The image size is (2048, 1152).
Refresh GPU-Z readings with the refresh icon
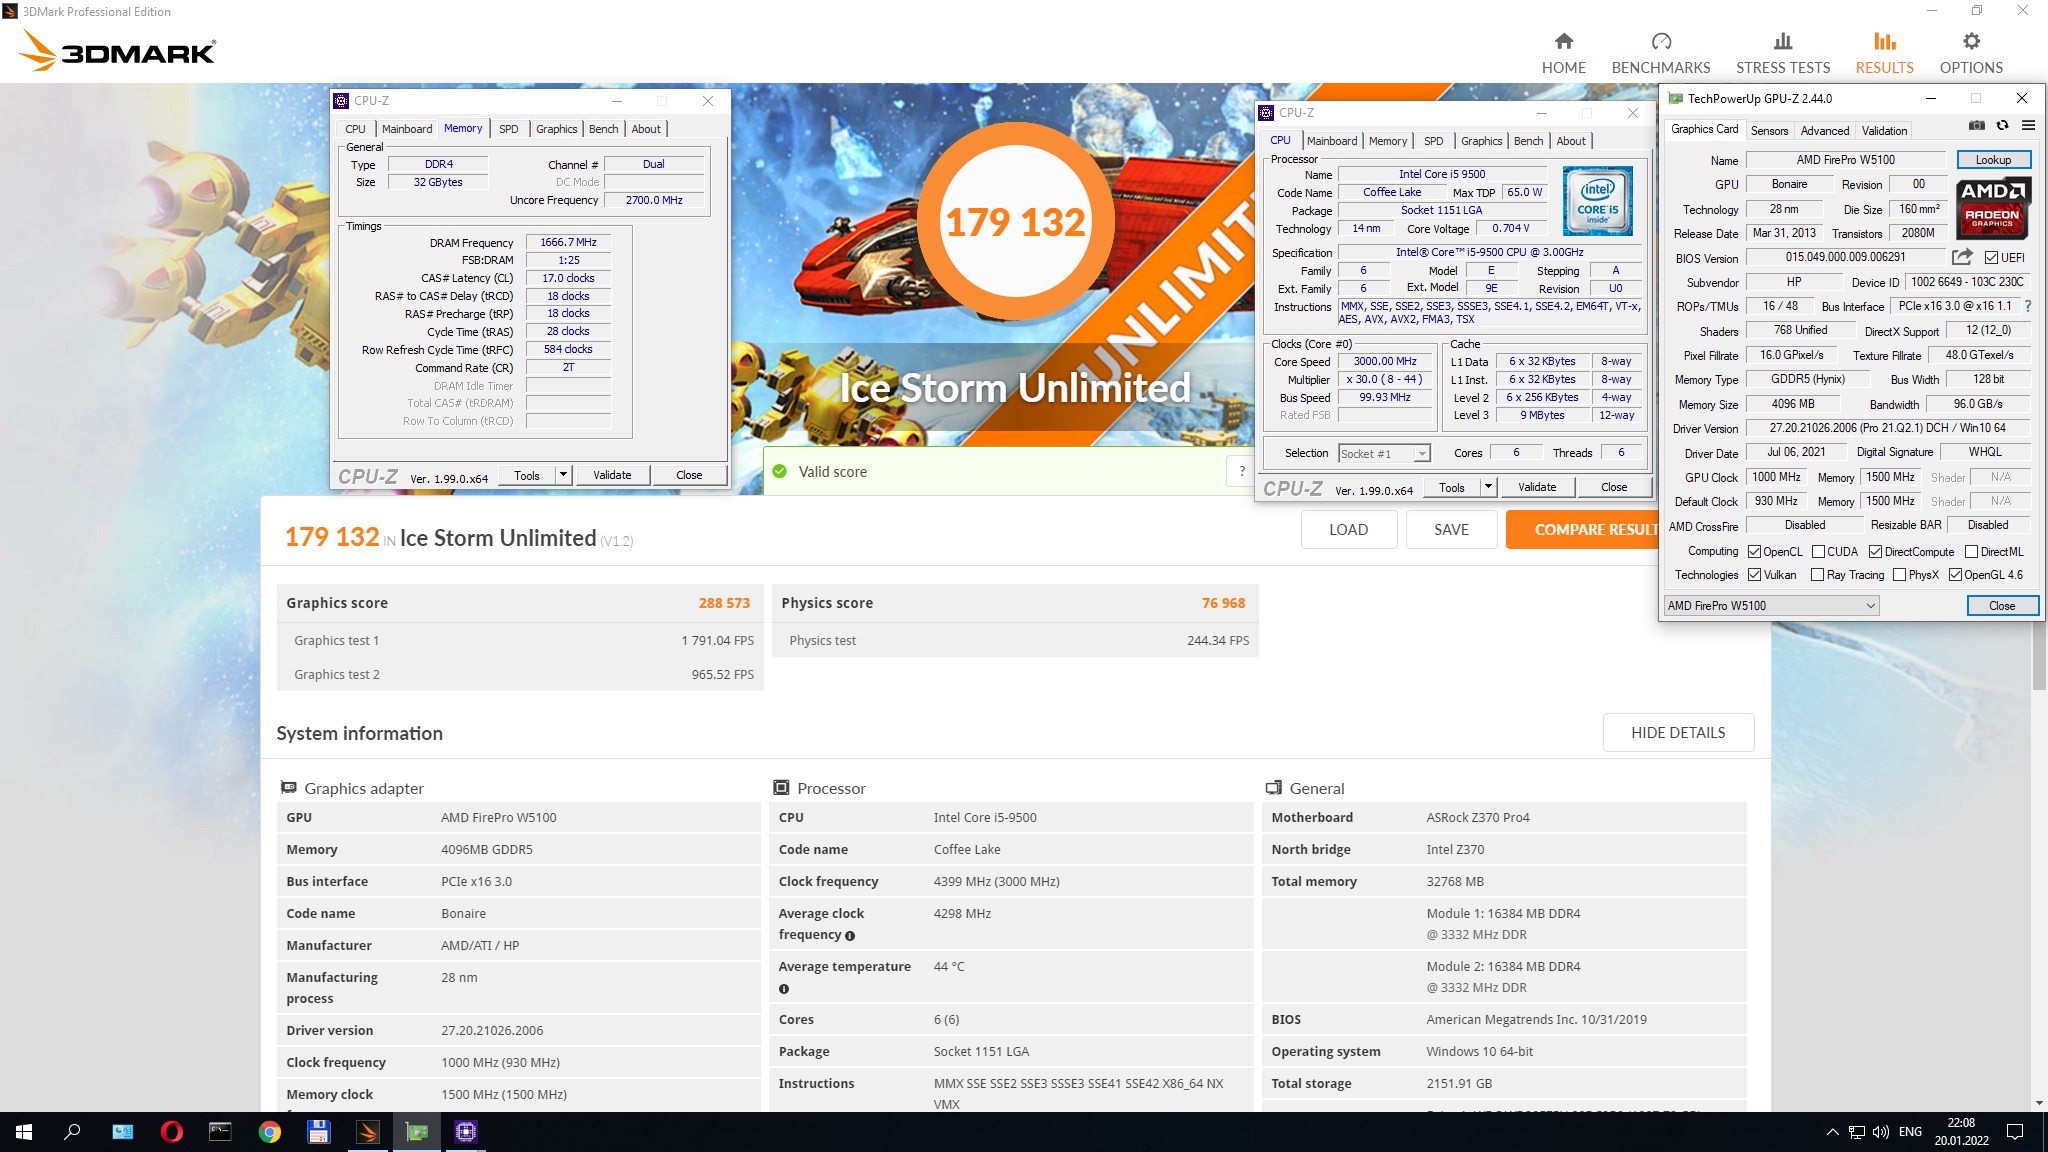(2002, 125)
